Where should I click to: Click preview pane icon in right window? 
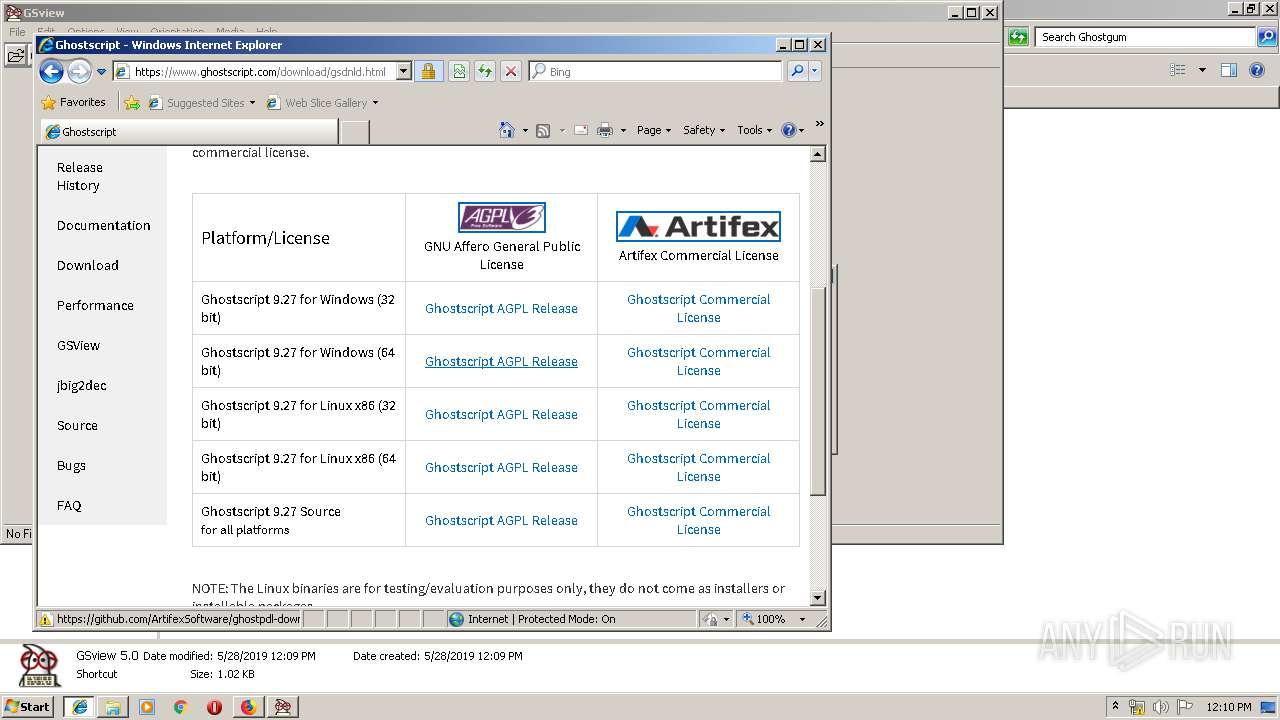1229,70
